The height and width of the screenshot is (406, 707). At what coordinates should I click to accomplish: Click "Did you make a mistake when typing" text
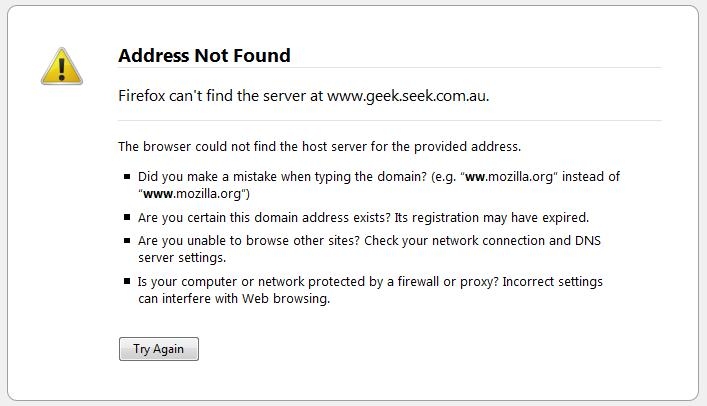point(244,176)
